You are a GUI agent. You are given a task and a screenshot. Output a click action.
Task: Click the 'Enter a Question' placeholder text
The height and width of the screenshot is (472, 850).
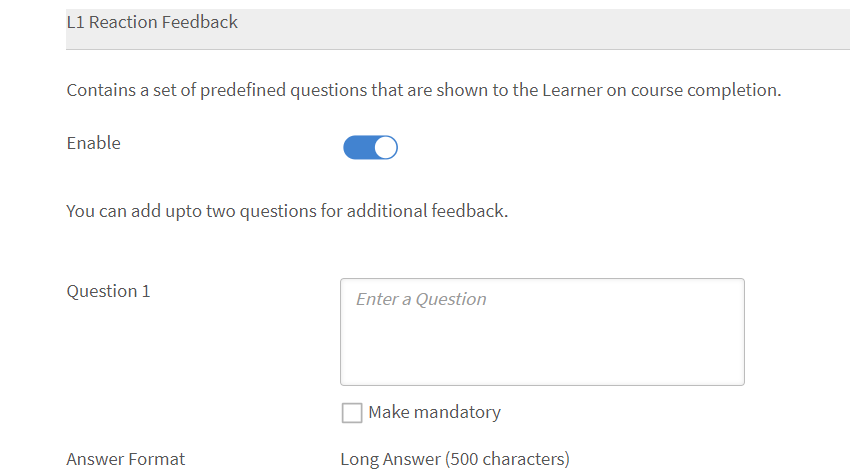coord(421,299)
